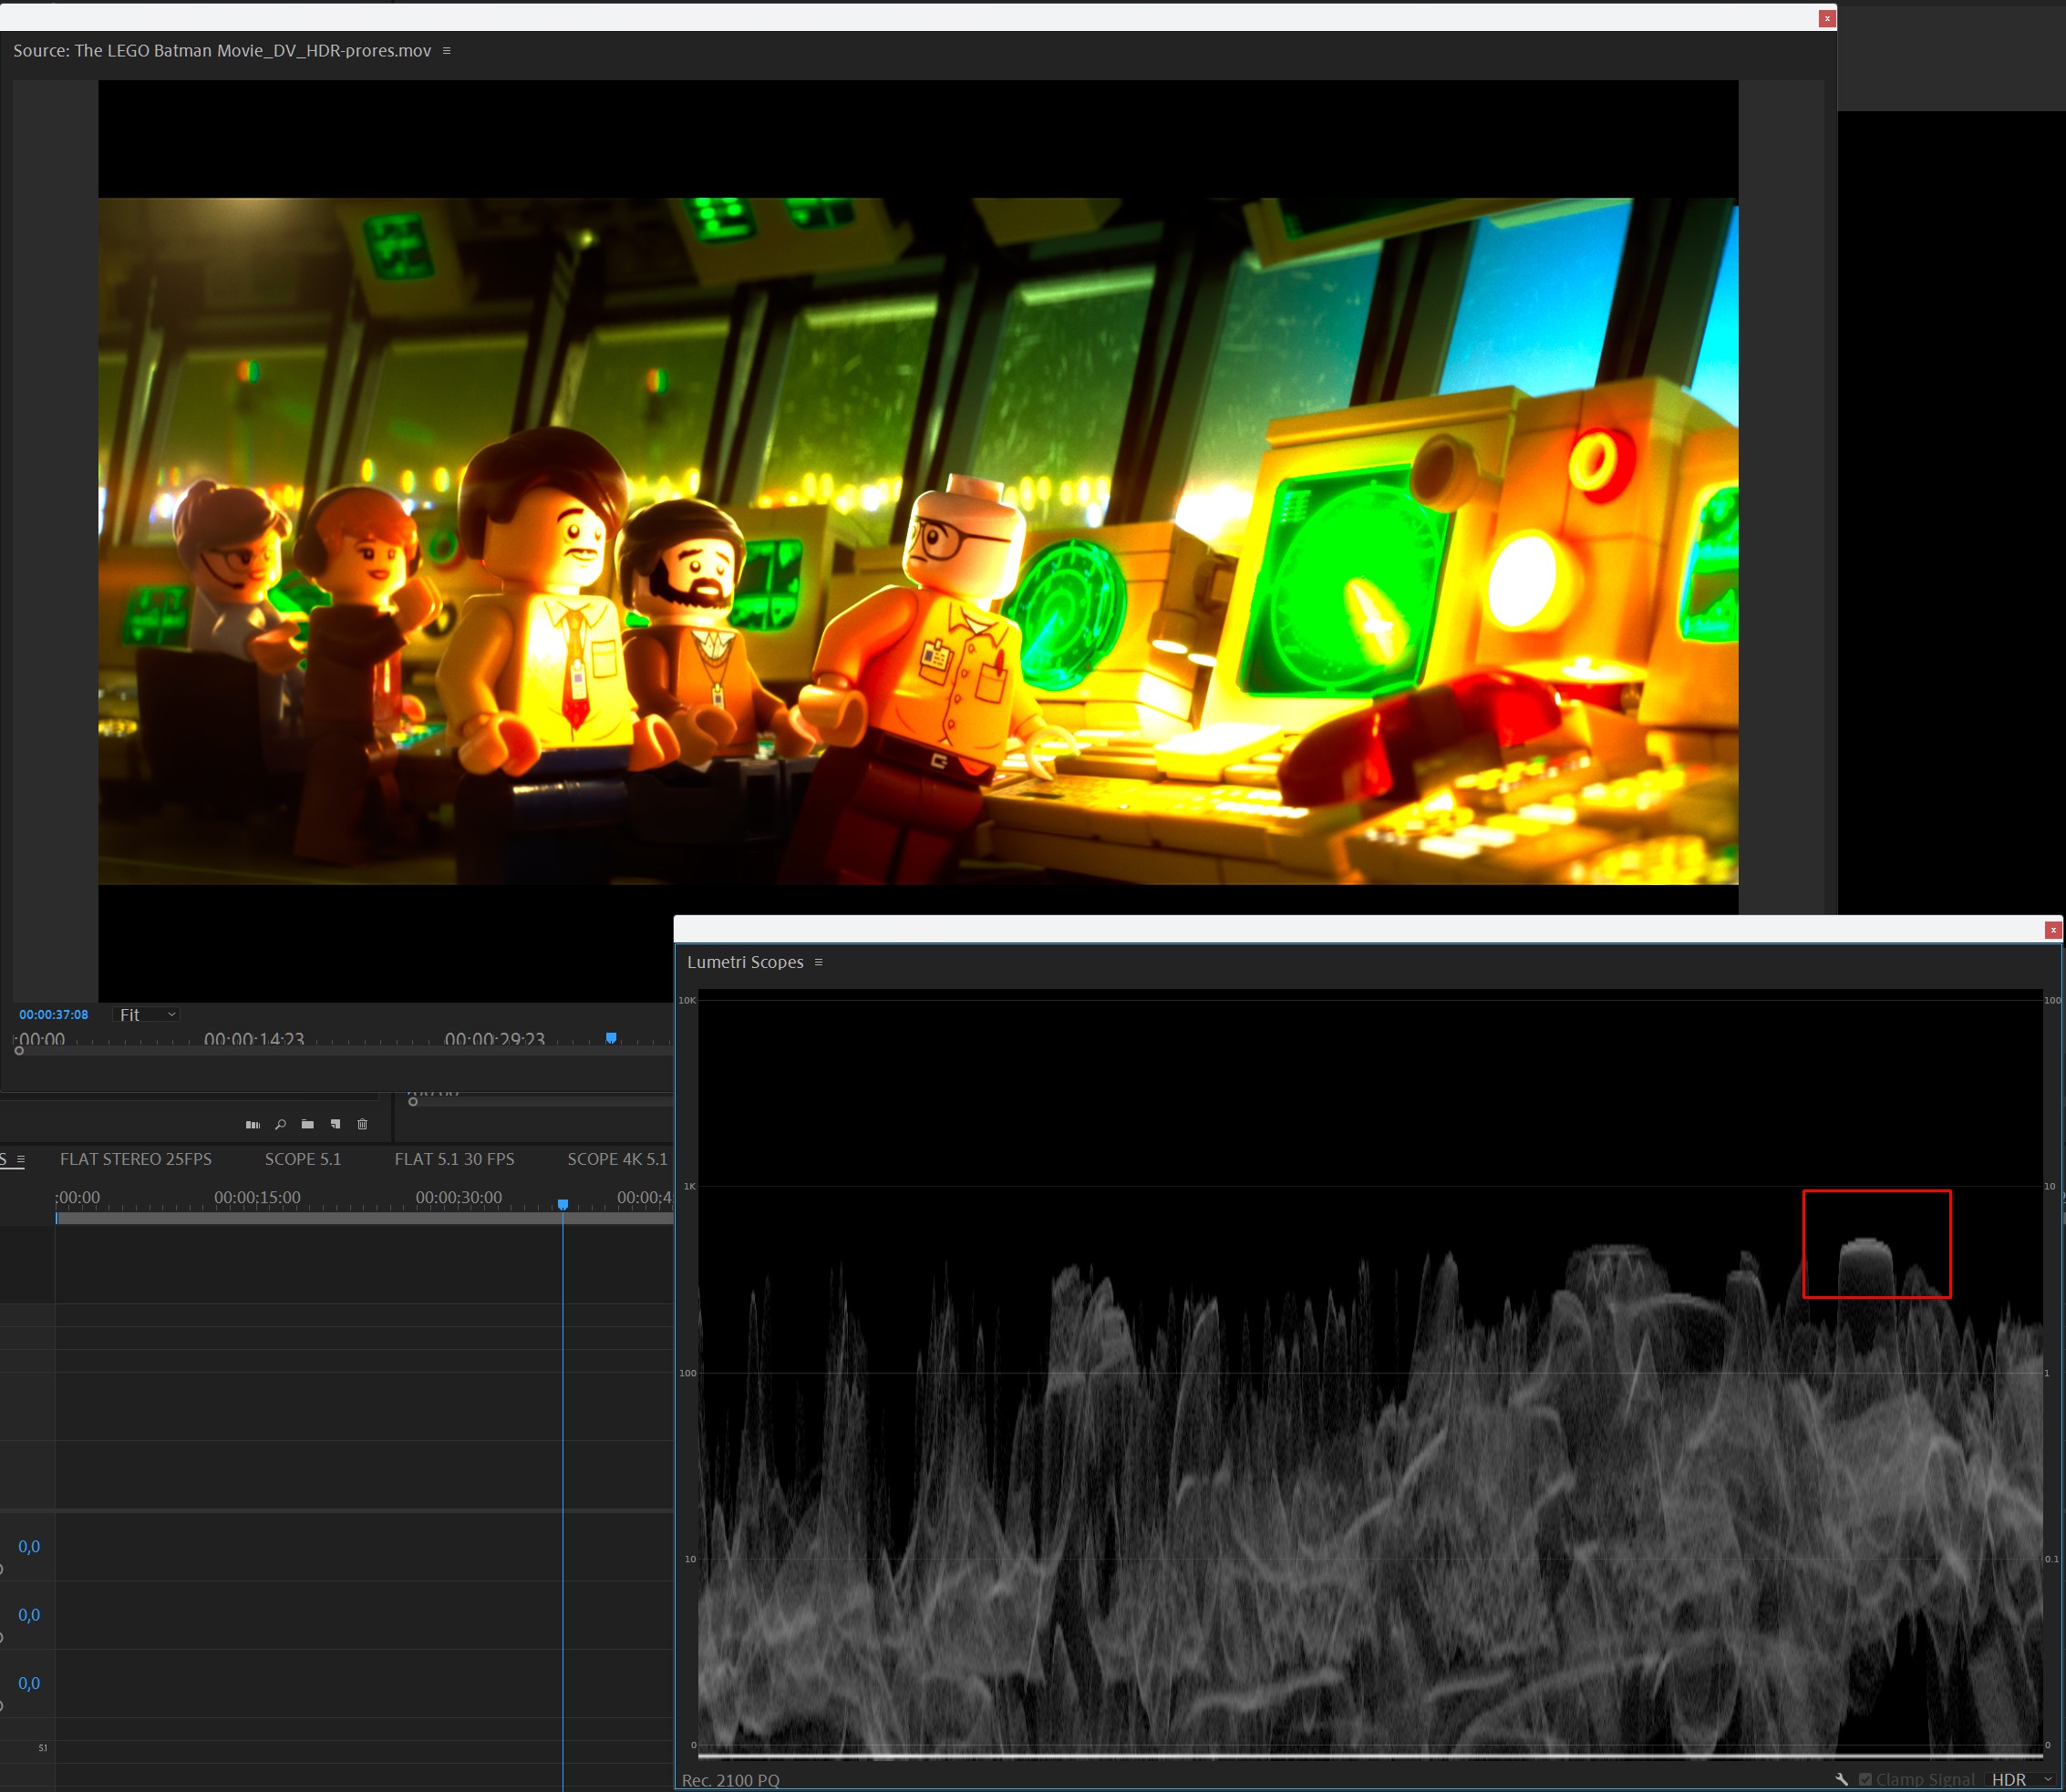Open the Source monitor panel menu
This screenshot has width=2066, height=1792.
coord(446,51)
